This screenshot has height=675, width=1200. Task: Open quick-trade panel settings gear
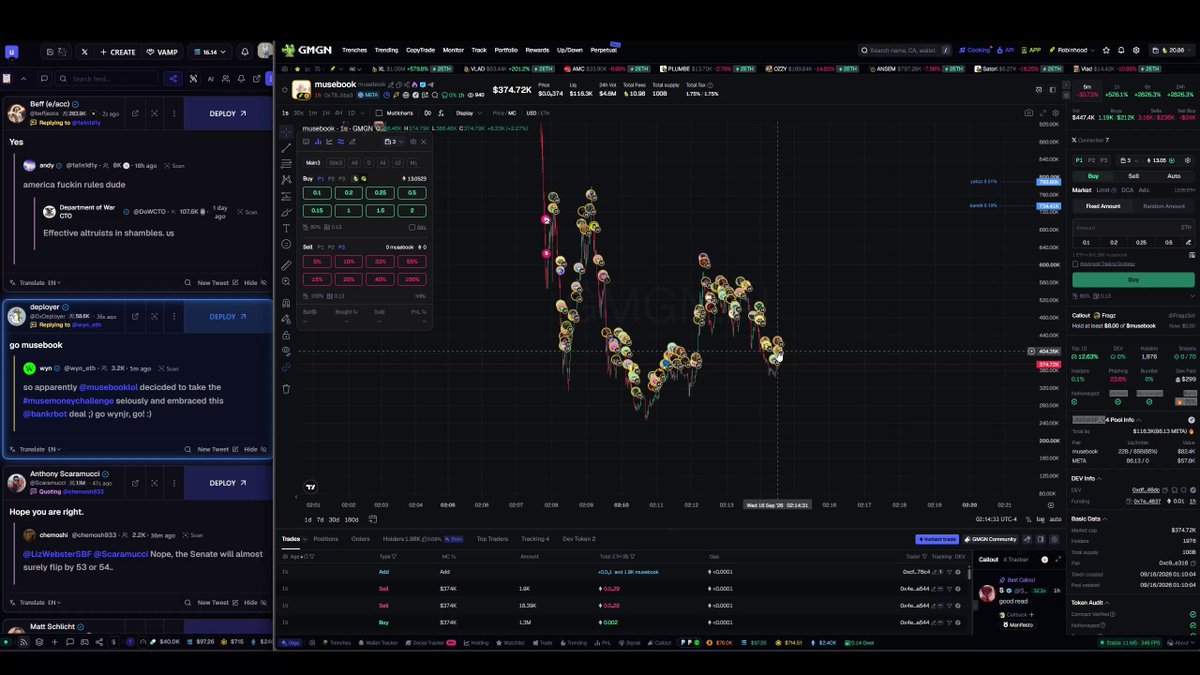(x=413, y=142)
